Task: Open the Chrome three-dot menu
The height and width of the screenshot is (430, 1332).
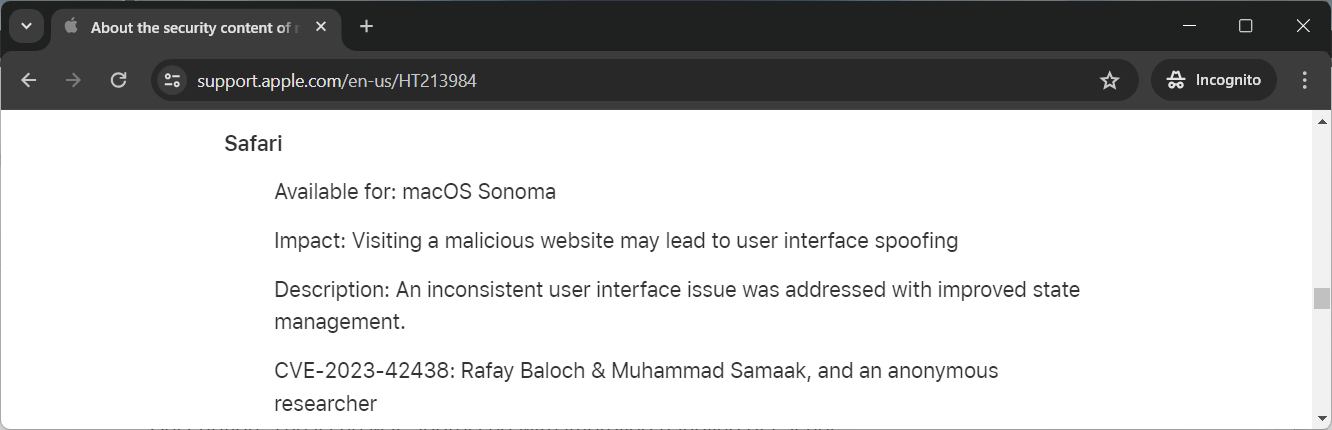Action: pyautogui.click(x=1304, y=81)
